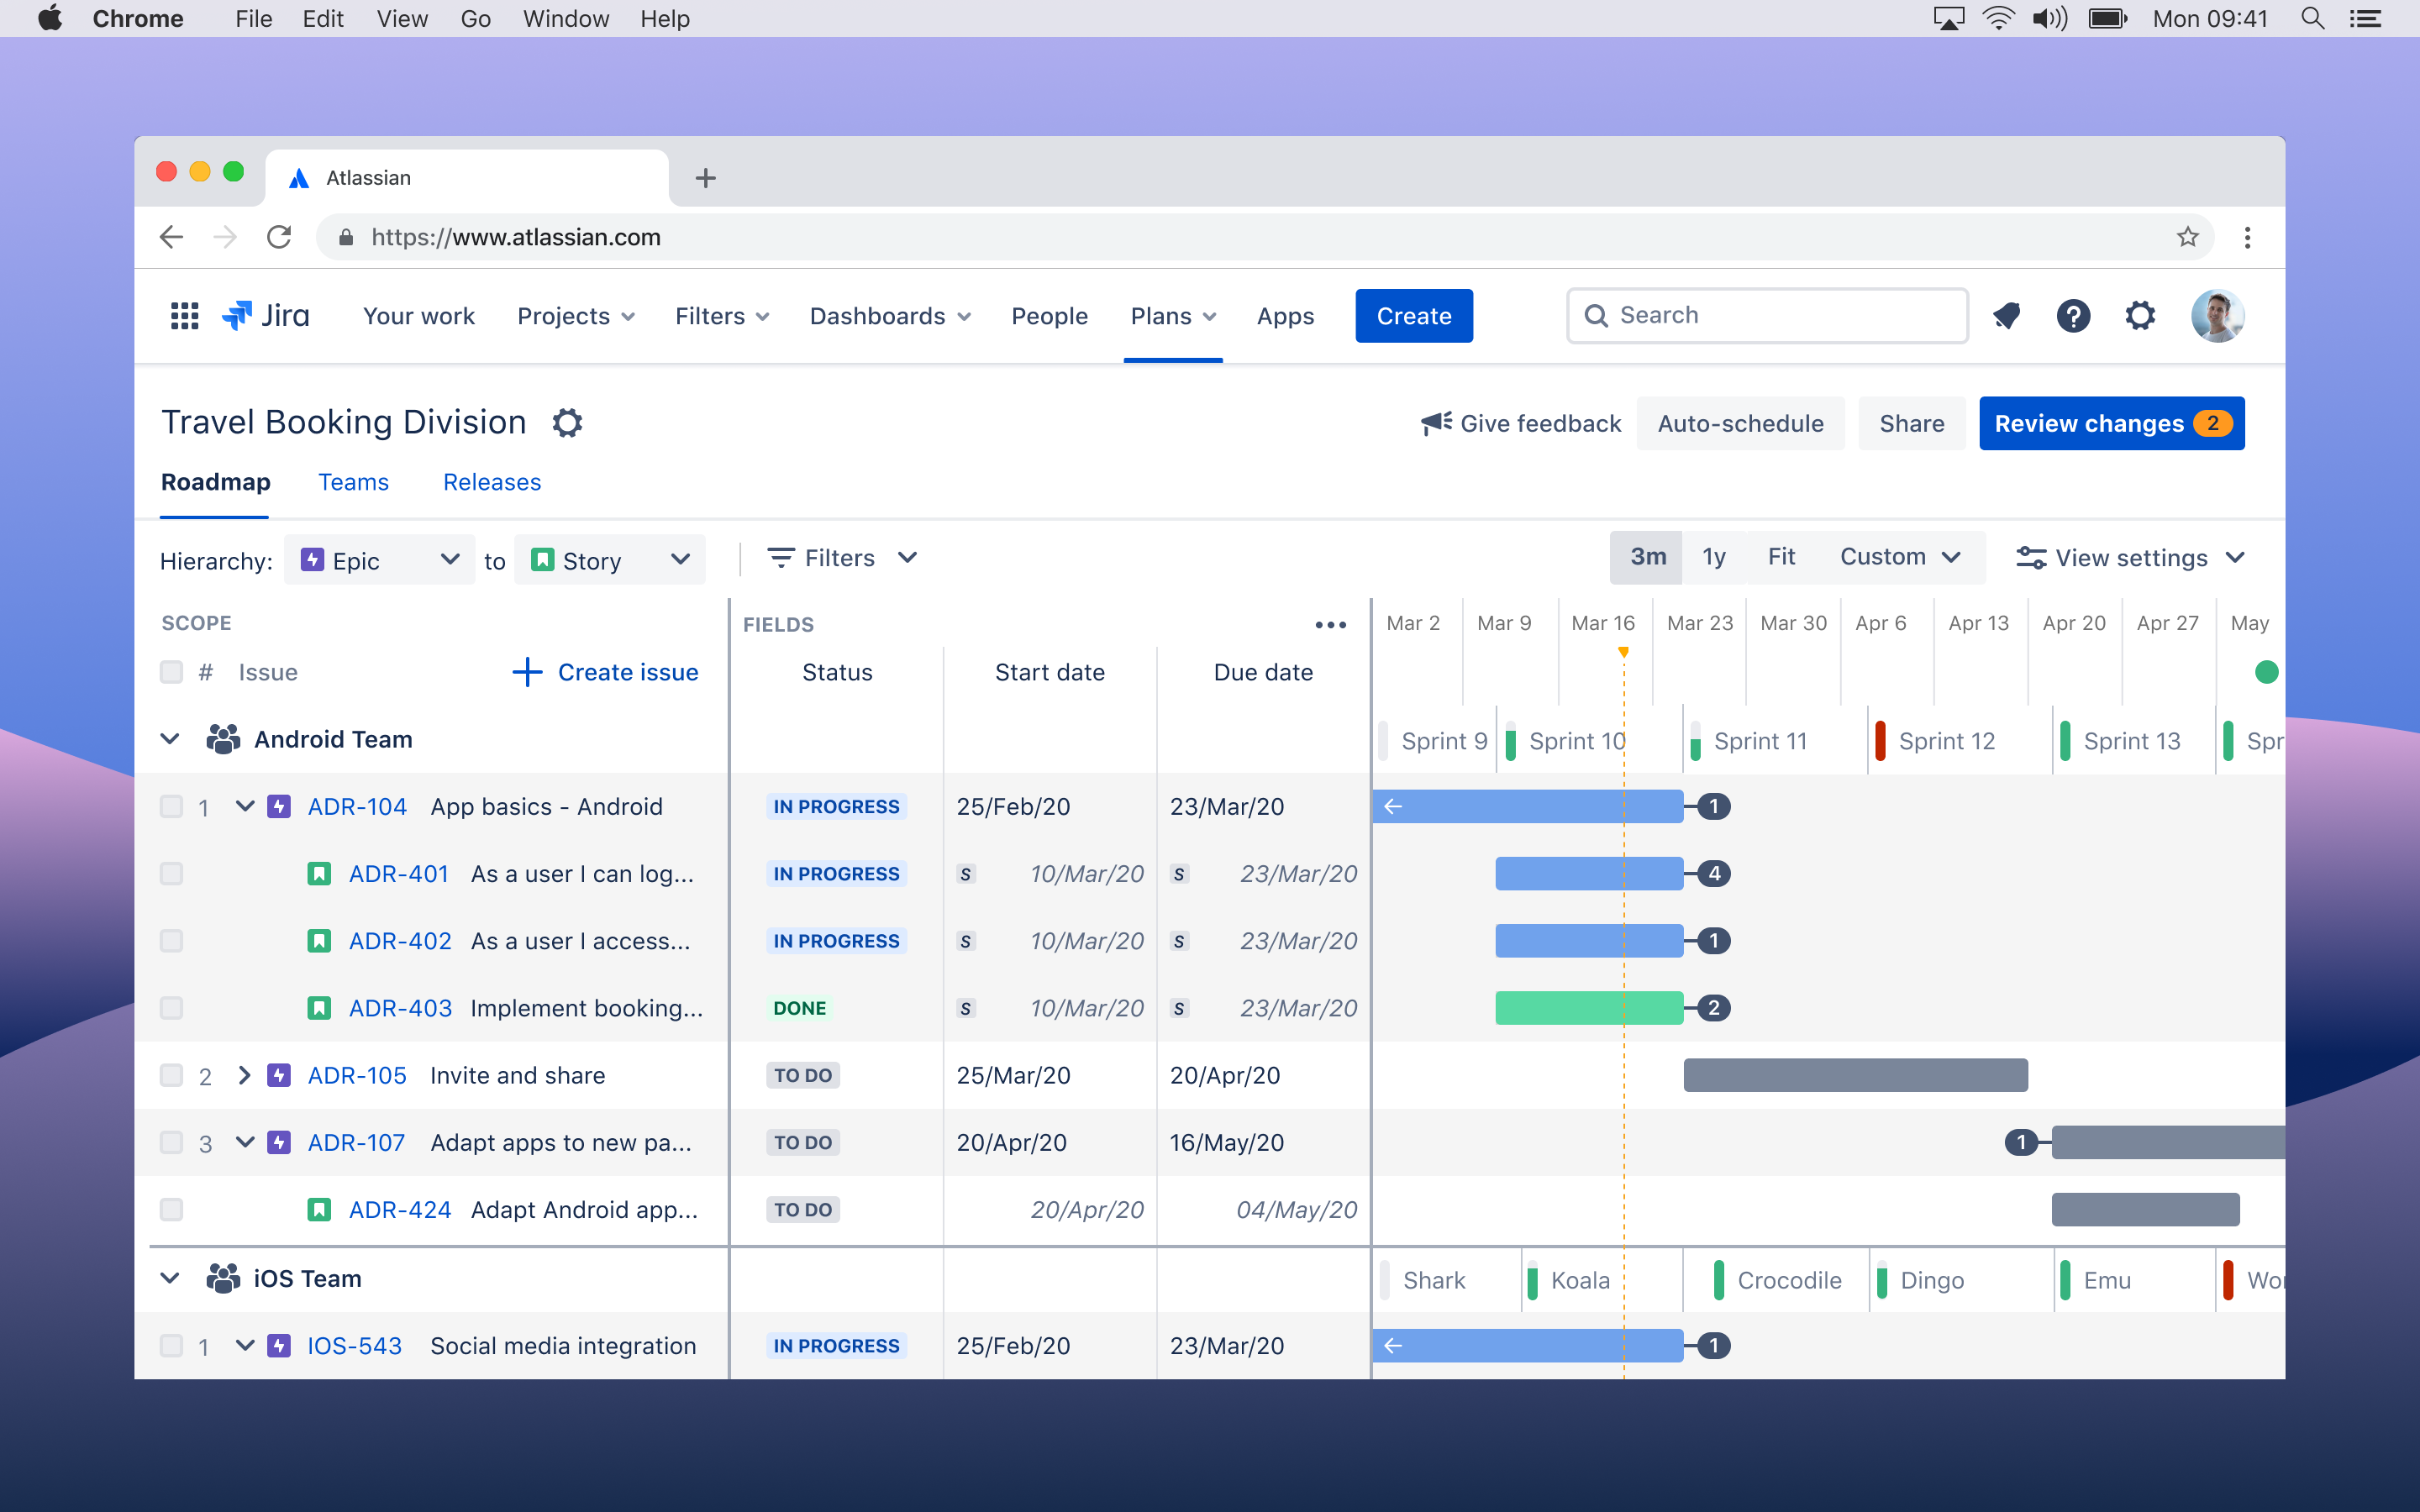Switch to the Releases tab
2420x1512 pixels.
[490, 482]
